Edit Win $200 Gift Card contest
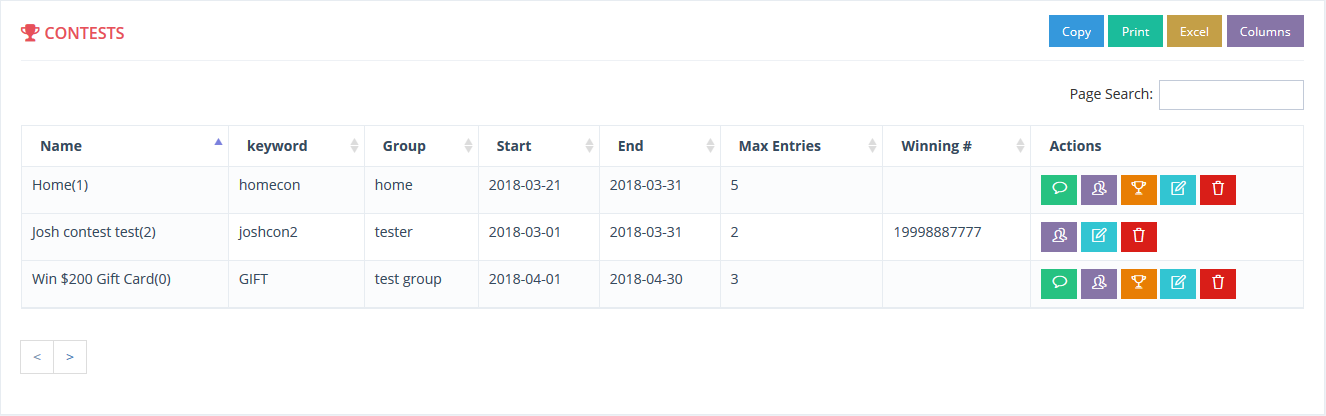 (1178, 284)
